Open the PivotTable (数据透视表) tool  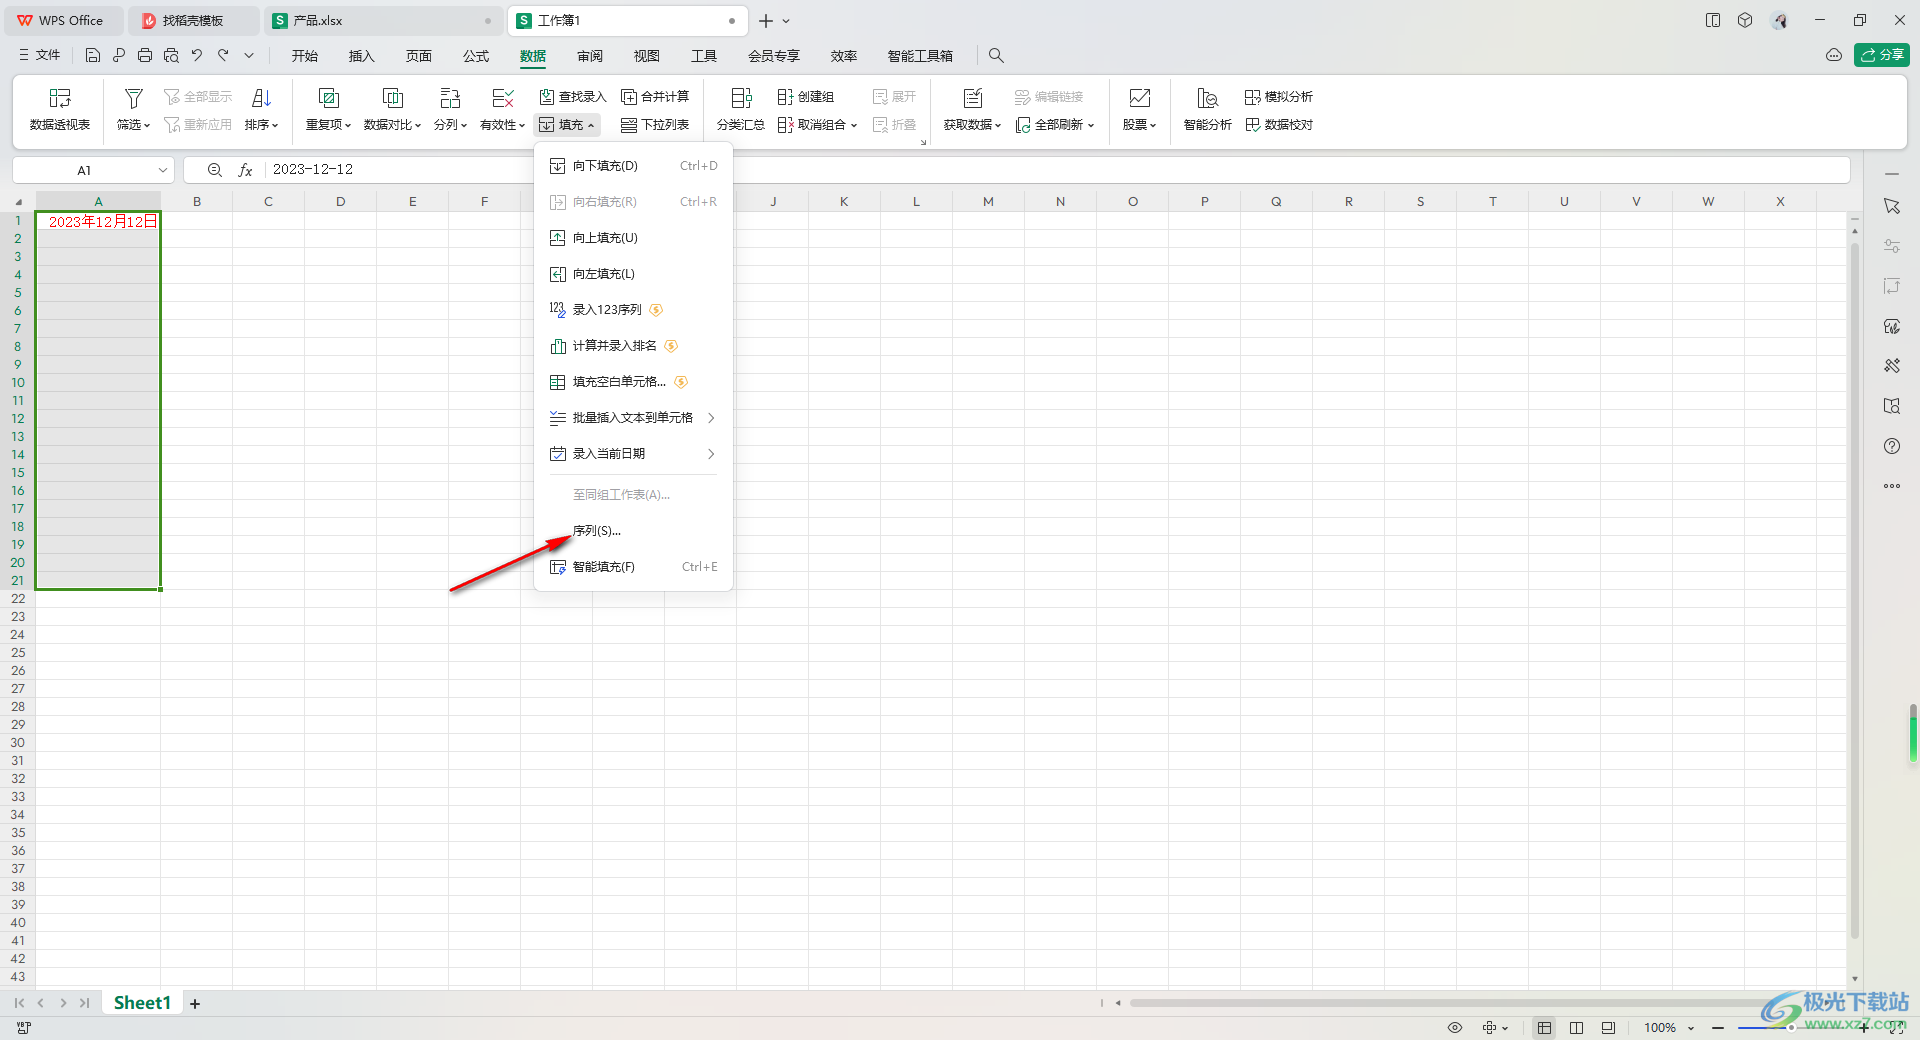click(x=60, y=110)
